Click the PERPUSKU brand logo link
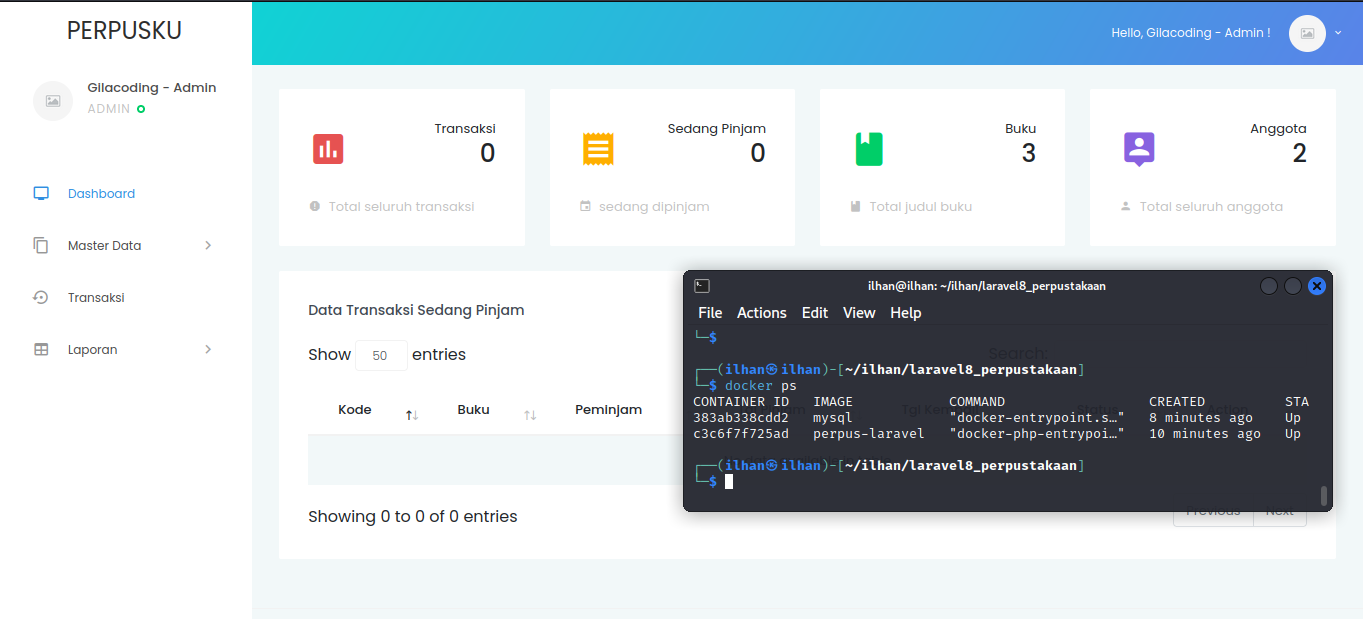Screen dimensions: 1363x619 pyautogui.click(x=125, y=31)
